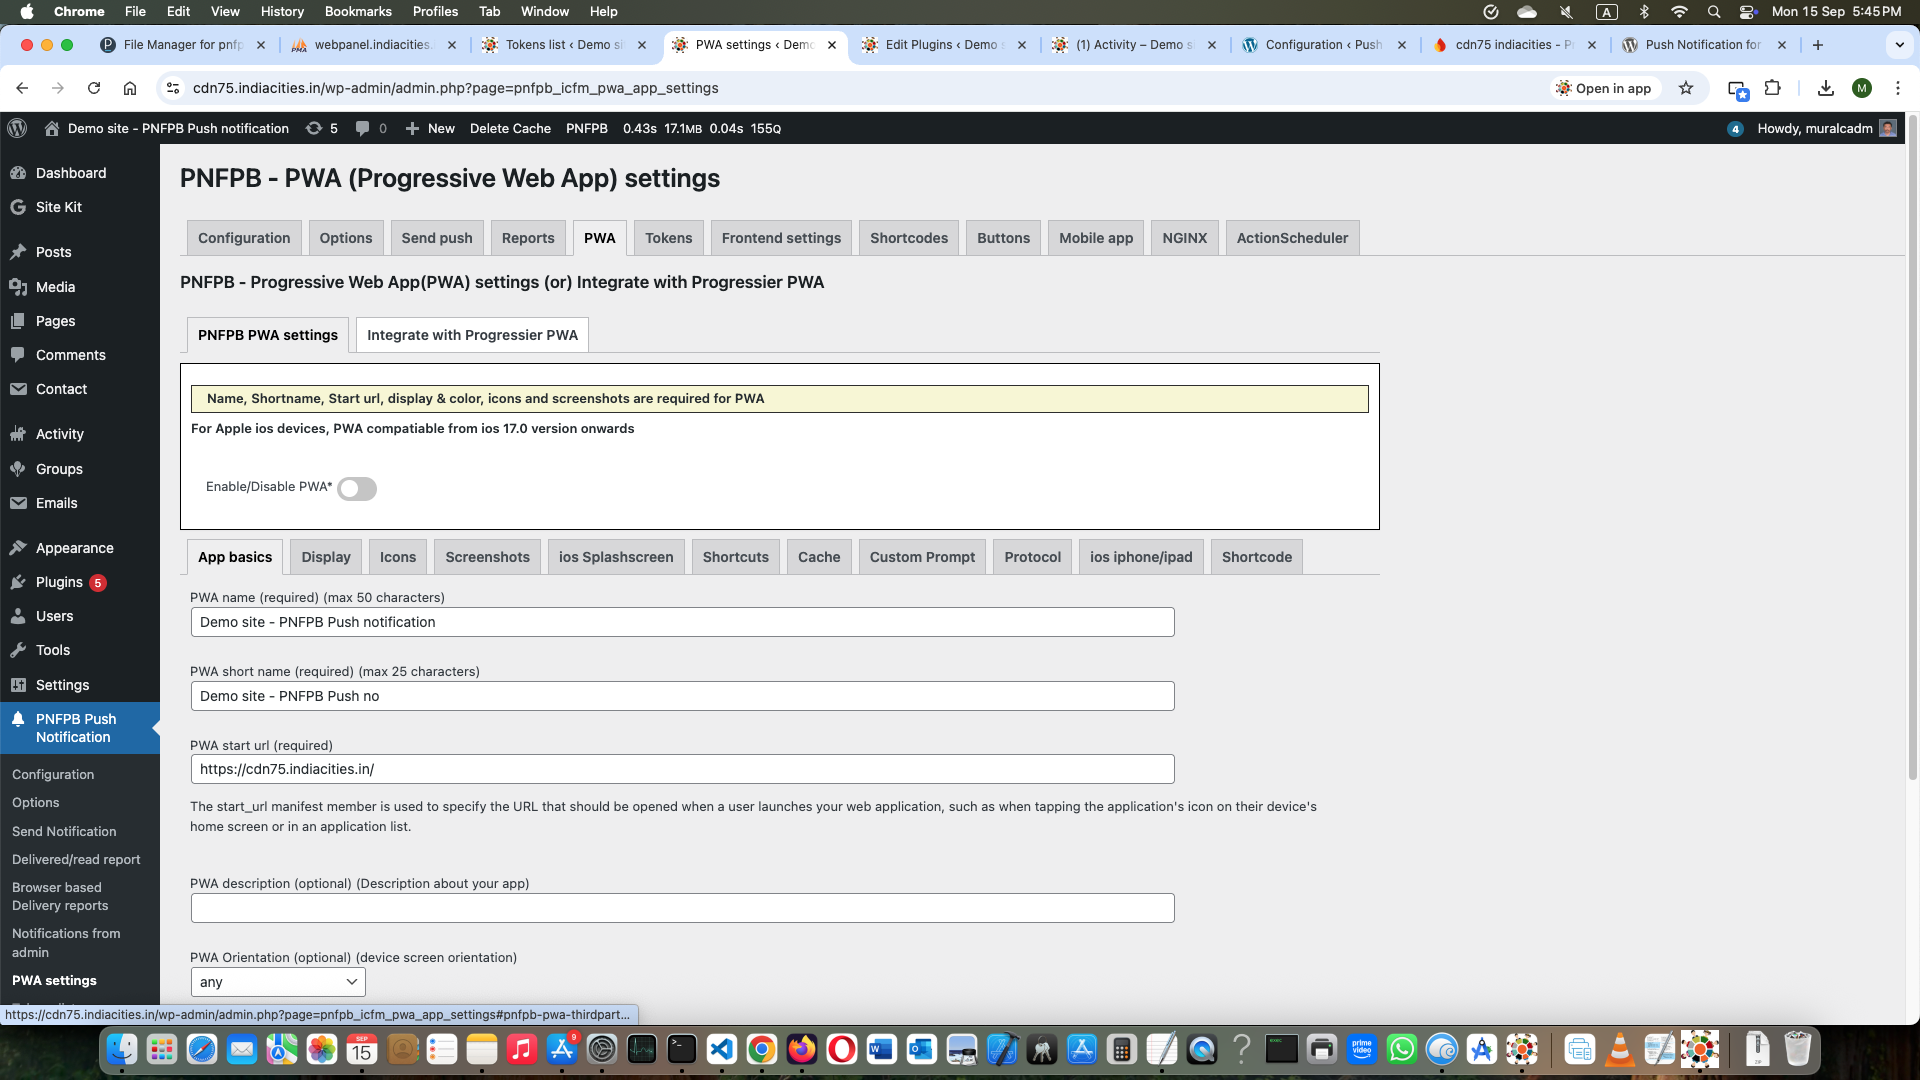The width and height of the screenshot is (1920, 1080).
Task: Click the PWA description input field
Action: [682, 908]
